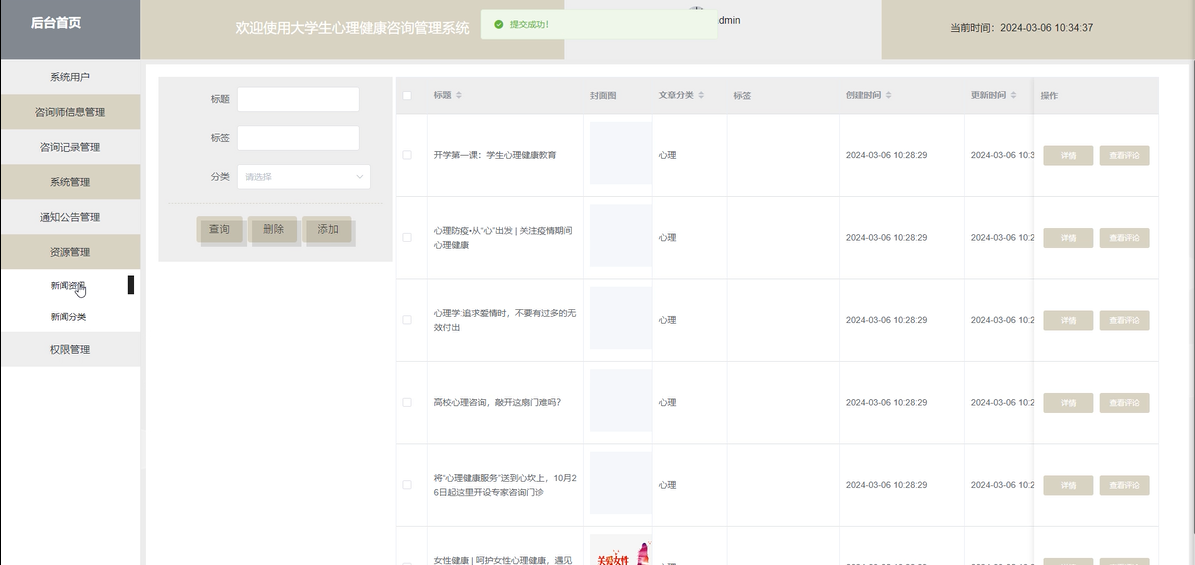Focus the 标题 search input field
Screen dimensions: 1195x565
point(298,99)
